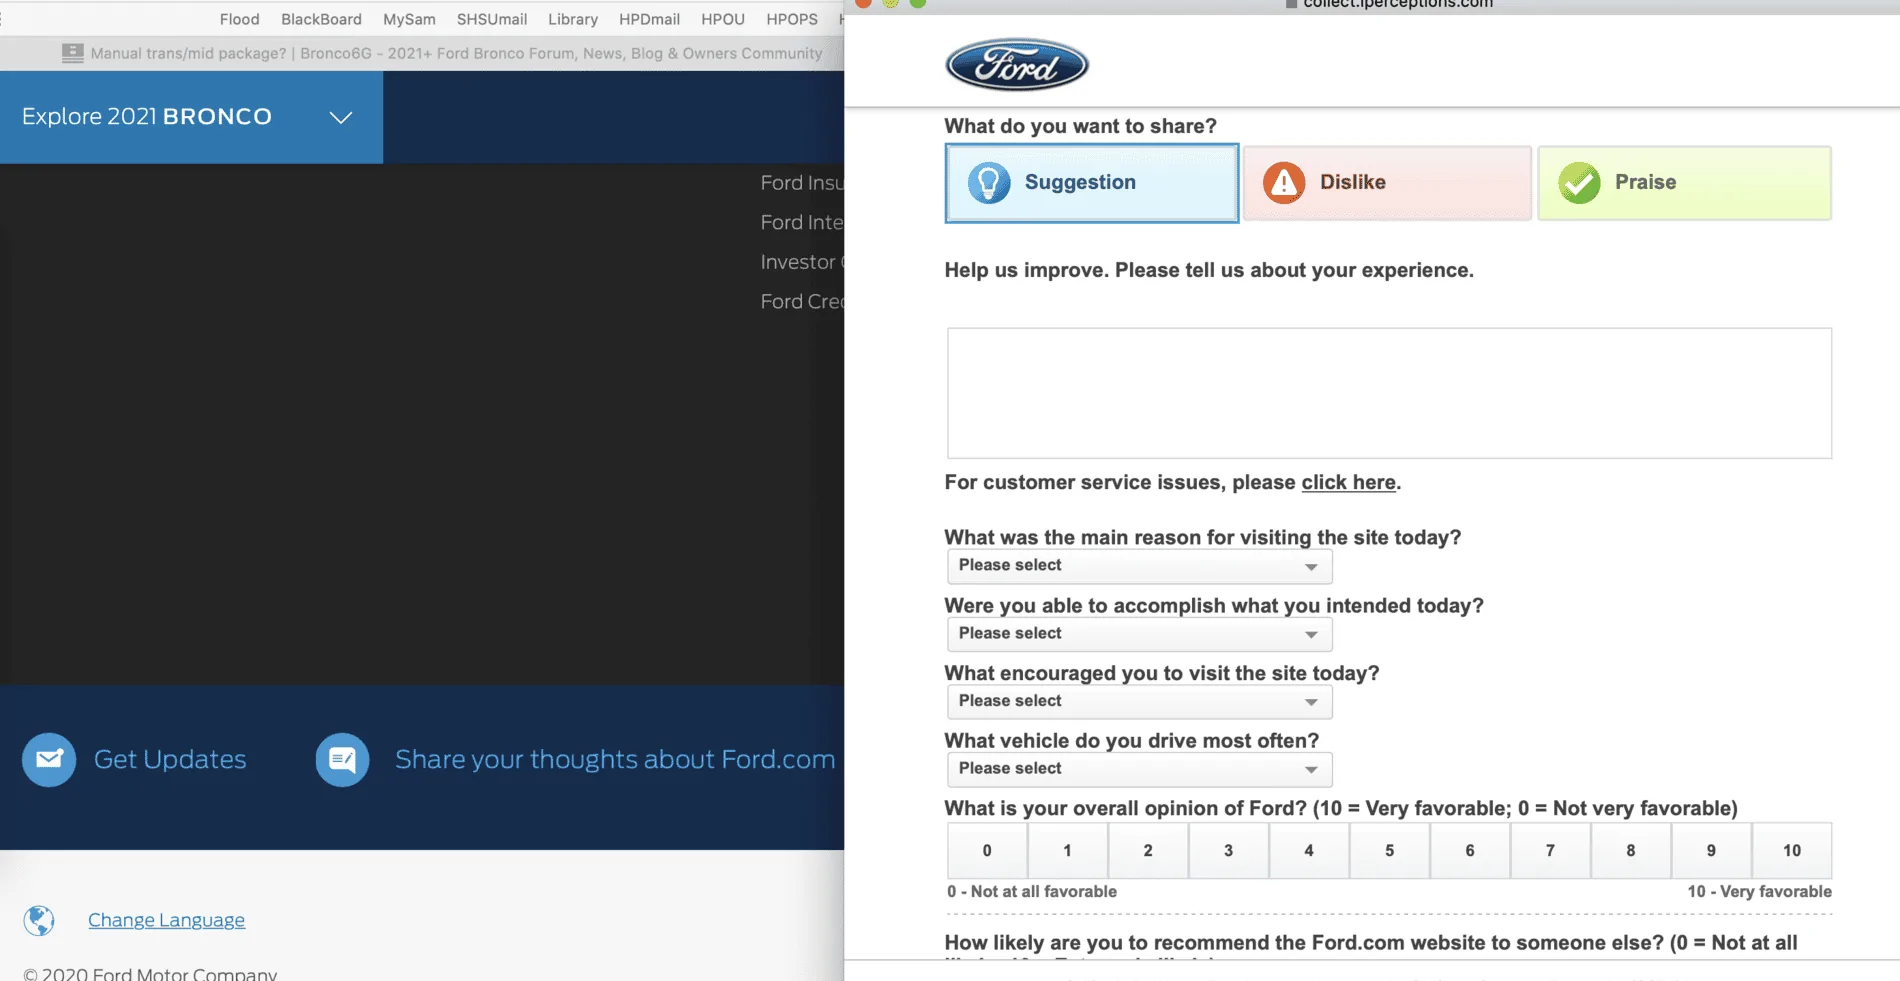Open the HPDmail bookmark
Screen dimensions: 1900x981
(649, 19)
